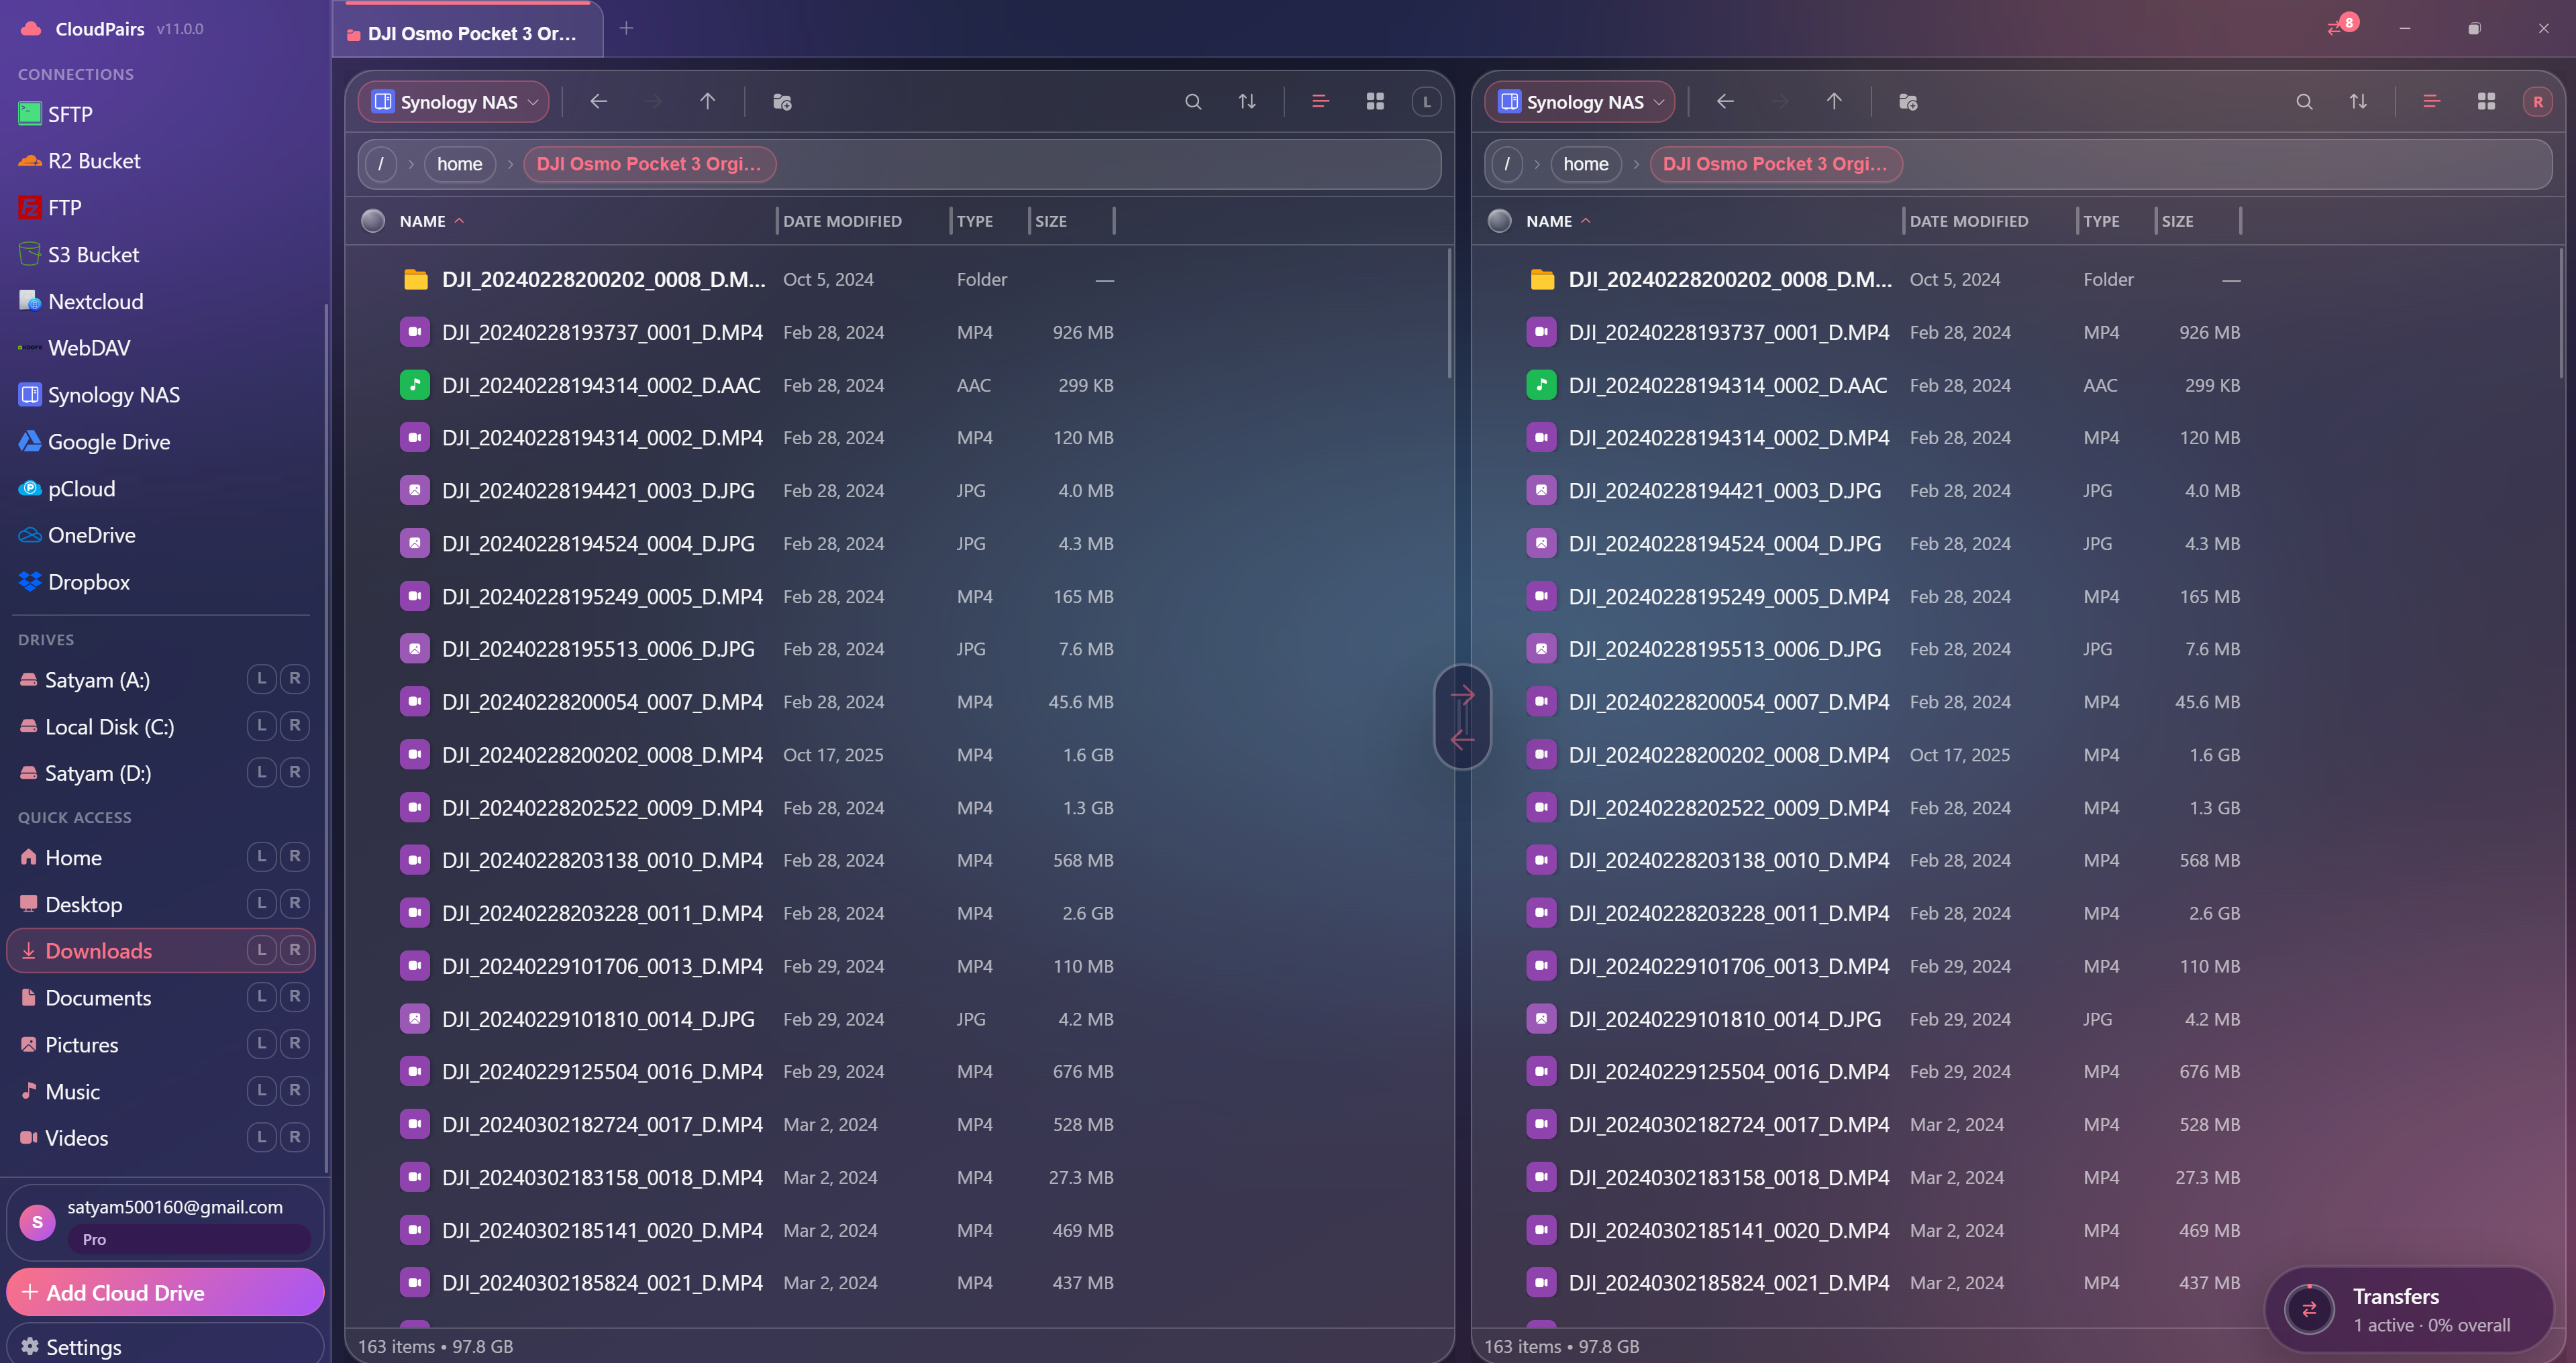This screenshot has height=1363, width=2576.
Task: Create new folder in left pane
Action: point(782,102)
